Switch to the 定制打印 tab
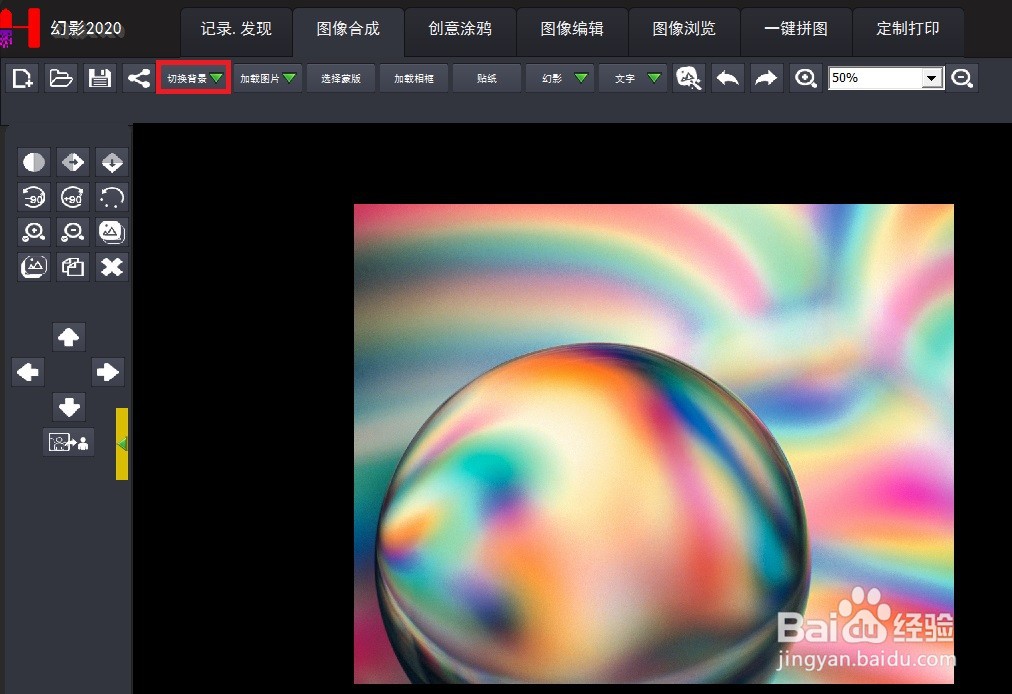1012x694 pixels. (x=908, y=29)
